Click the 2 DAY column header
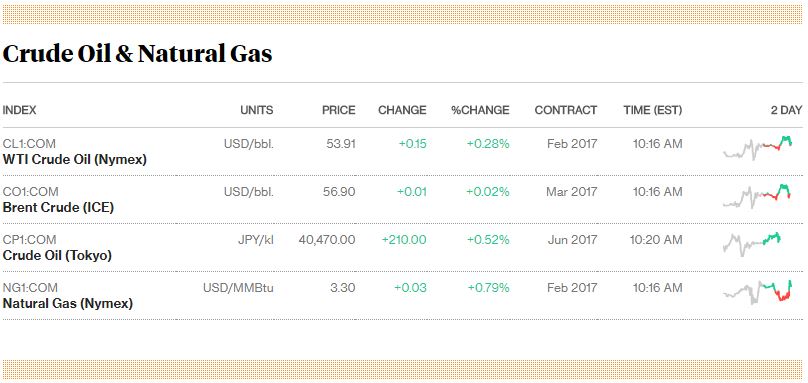Image resolution: width=808 pixels, height=383 pixels. pyautogui.click(x=787, y=110)
